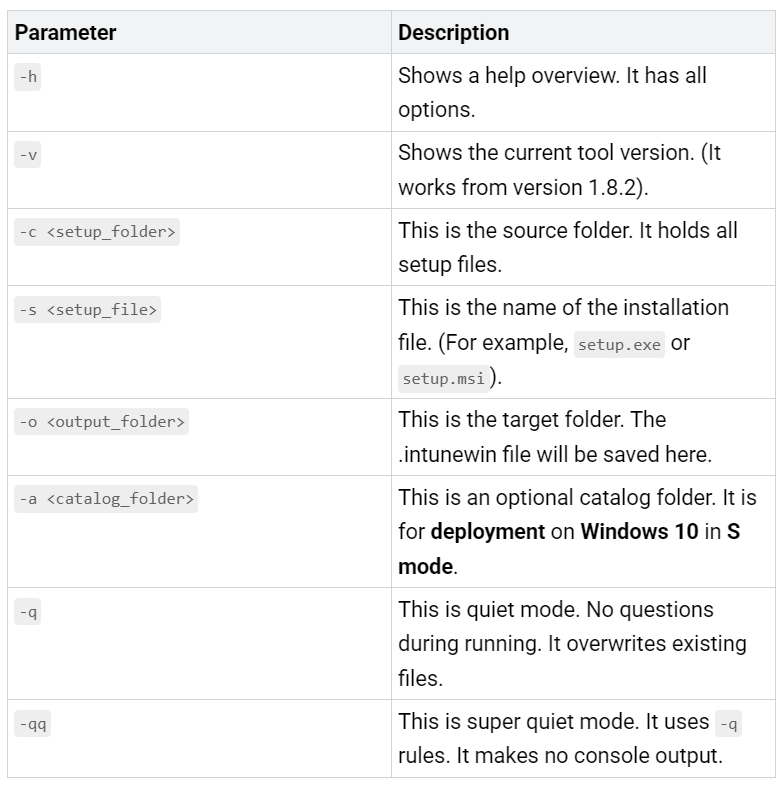Select the -v parameter code
The image size is (783, 786).
[27, 156]
